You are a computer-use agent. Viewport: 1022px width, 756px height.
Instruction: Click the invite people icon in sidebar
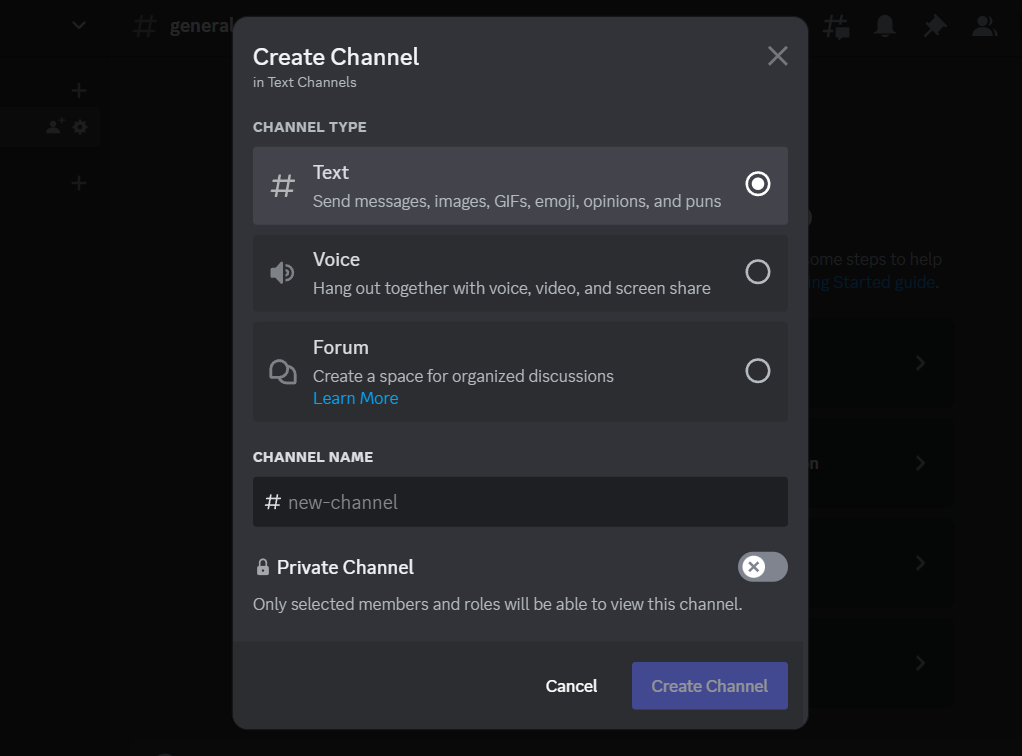[x=54, y=127]
